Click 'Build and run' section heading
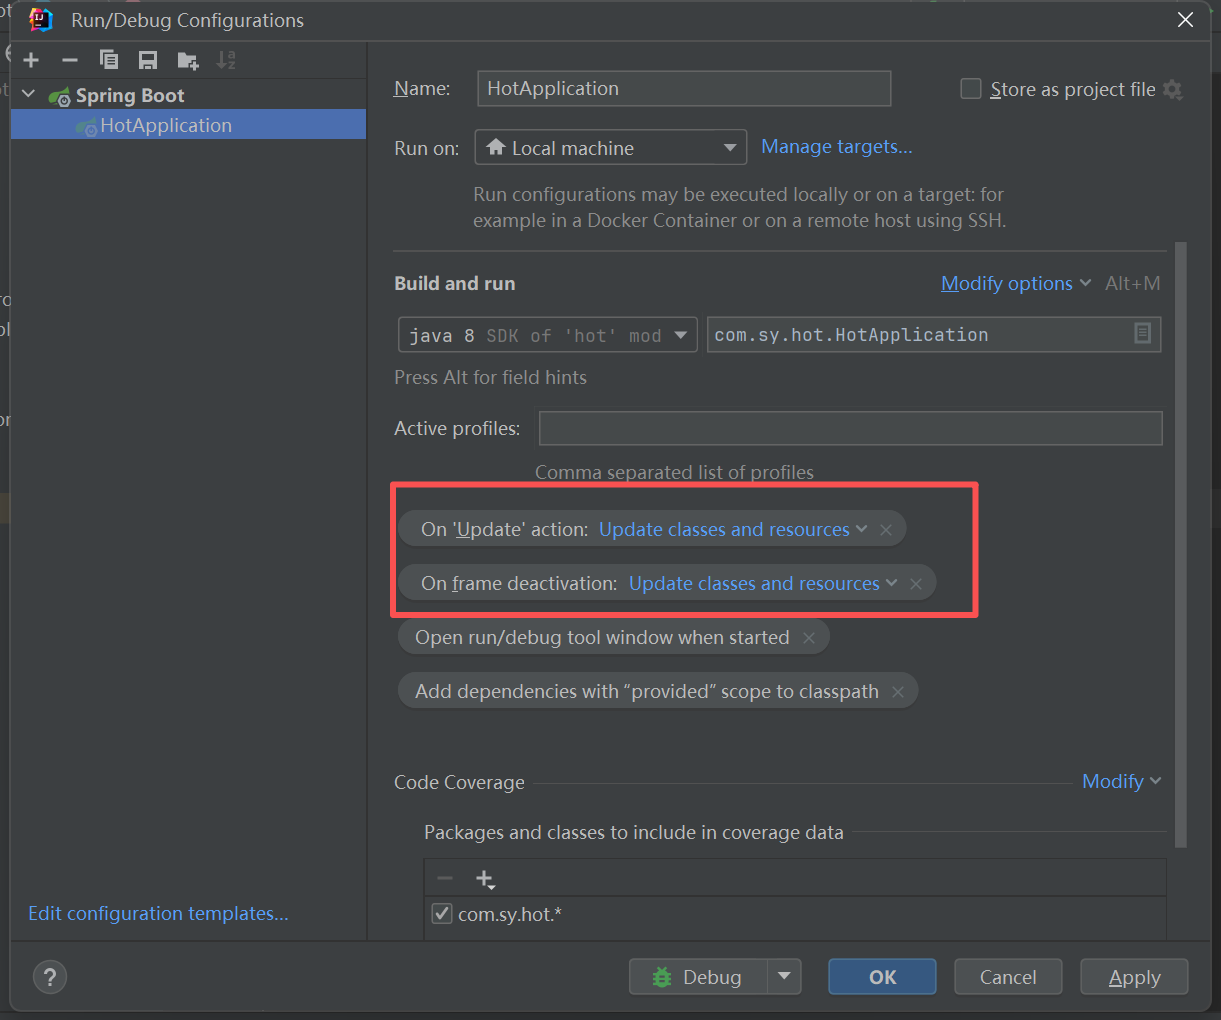 pos(455,283)
